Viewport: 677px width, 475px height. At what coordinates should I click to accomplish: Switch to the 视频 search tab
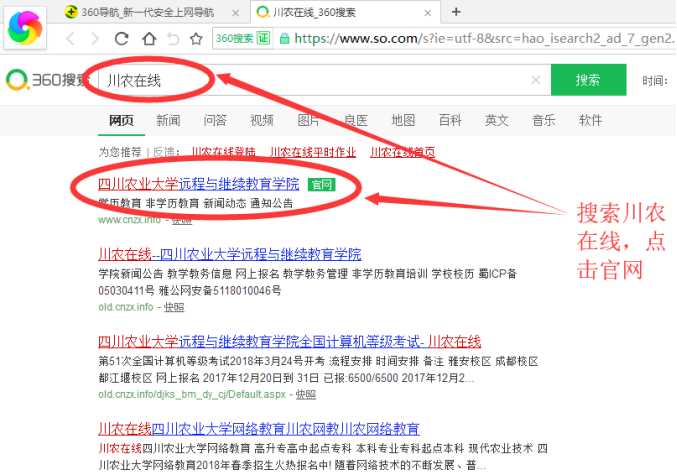coord(262,120)
